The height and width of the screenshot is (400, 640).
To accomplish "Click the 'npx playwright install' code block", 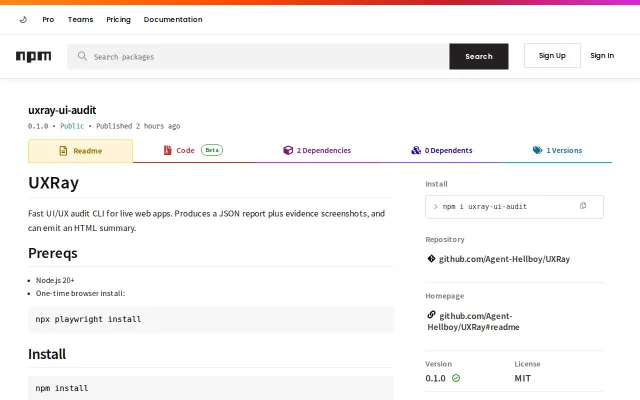I will click(x=211, y=319).
